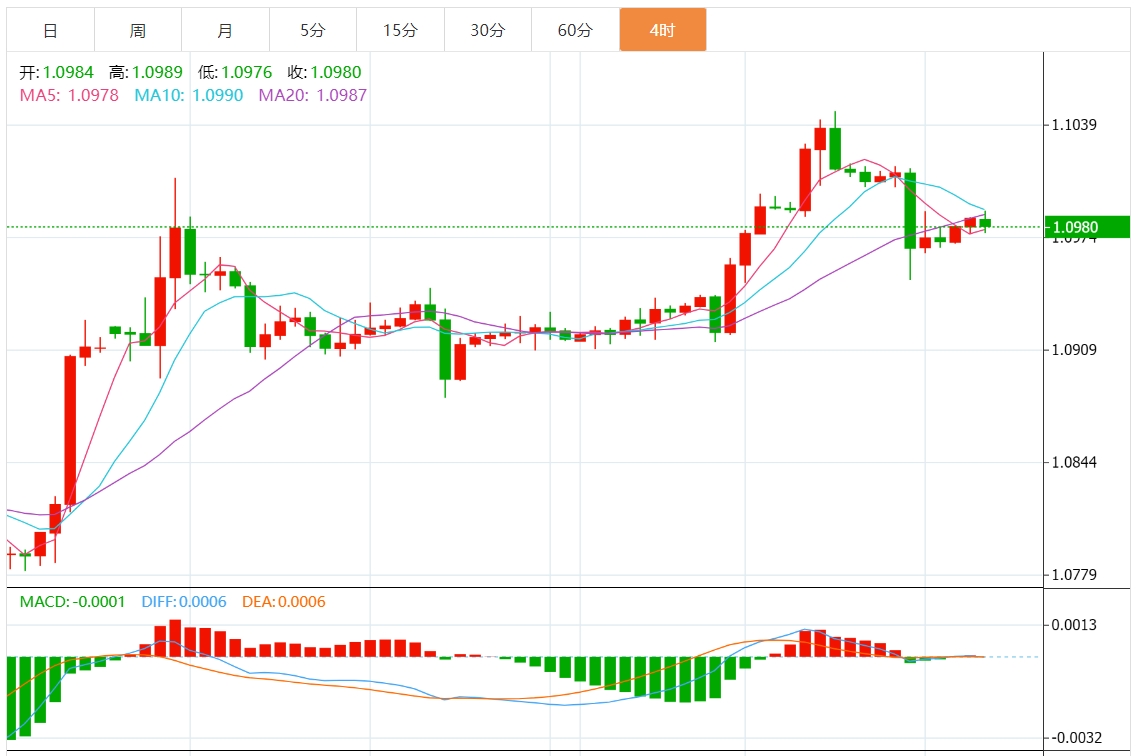Viewport: 1137px width, 756px height.
Task: Switch chart to the 5分 interval
Action: click(x=312, y=31)
